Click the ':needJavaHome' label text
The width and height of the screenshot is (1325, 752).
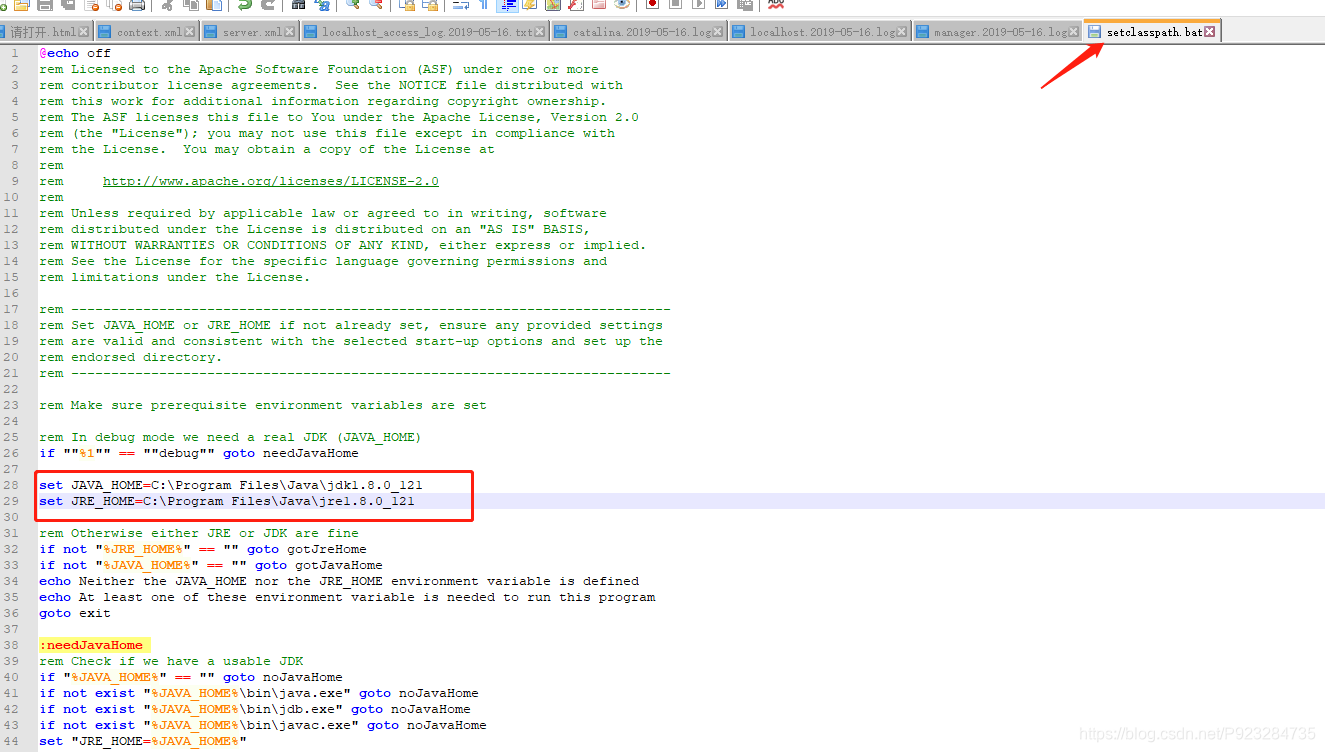(x=91, y=645)
